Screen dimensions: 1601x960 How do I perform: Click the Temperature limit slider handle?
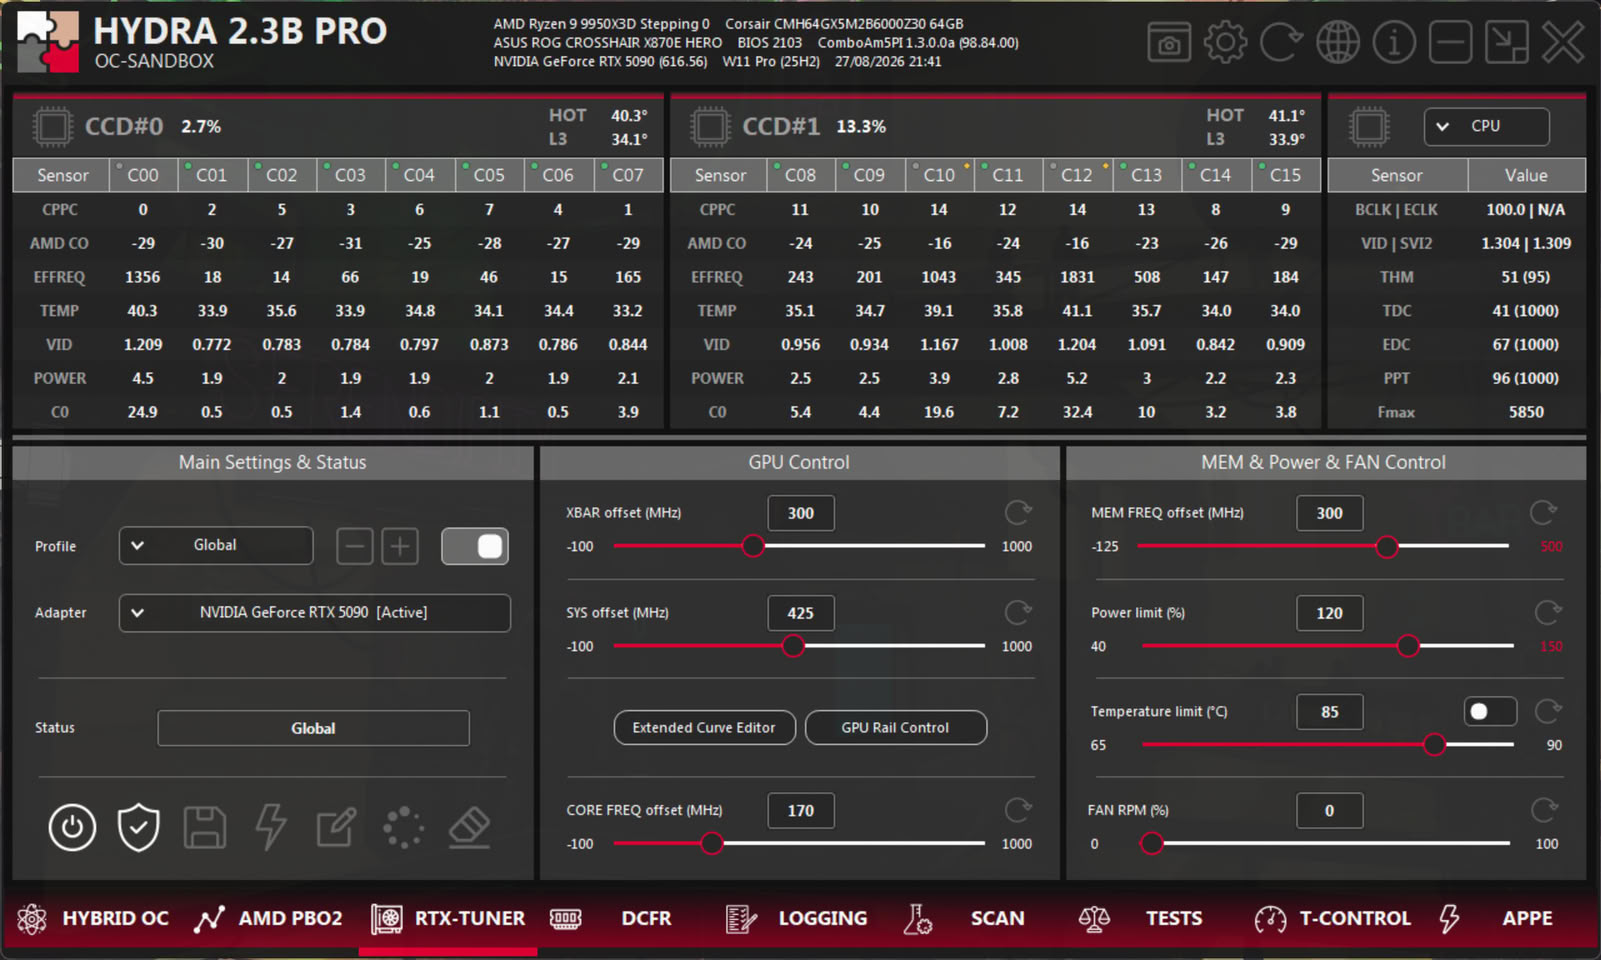coord(1435,745)
